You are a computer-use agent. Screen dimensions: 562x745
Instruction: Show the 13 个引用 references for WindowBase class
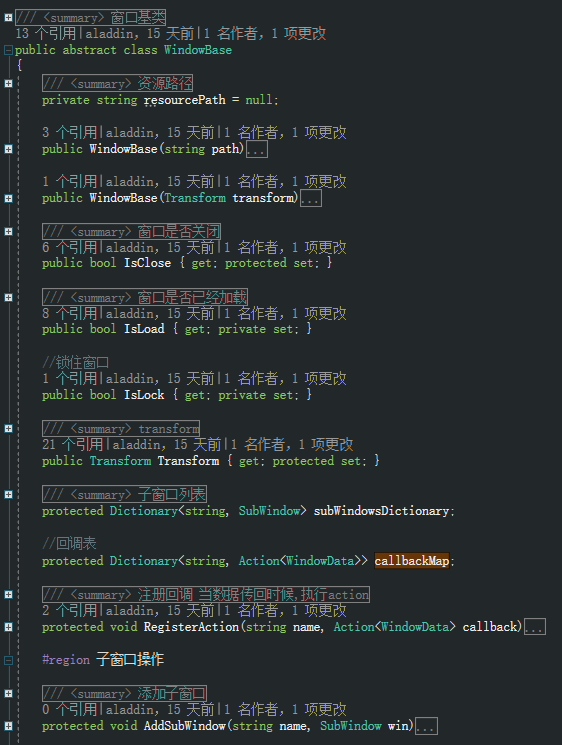click(45, 33)
